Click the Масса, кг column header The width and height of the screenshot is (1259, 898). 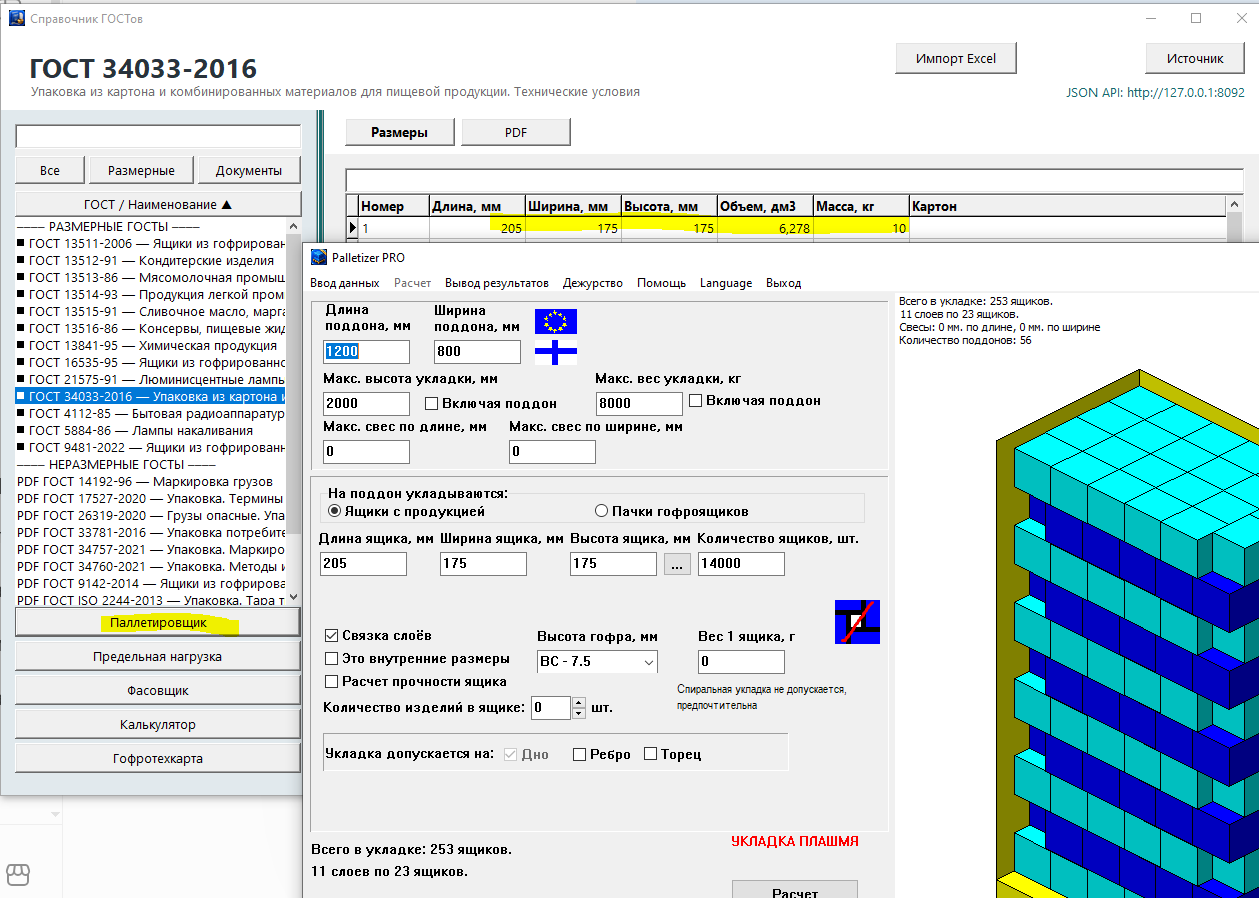[x=861, y=206]
